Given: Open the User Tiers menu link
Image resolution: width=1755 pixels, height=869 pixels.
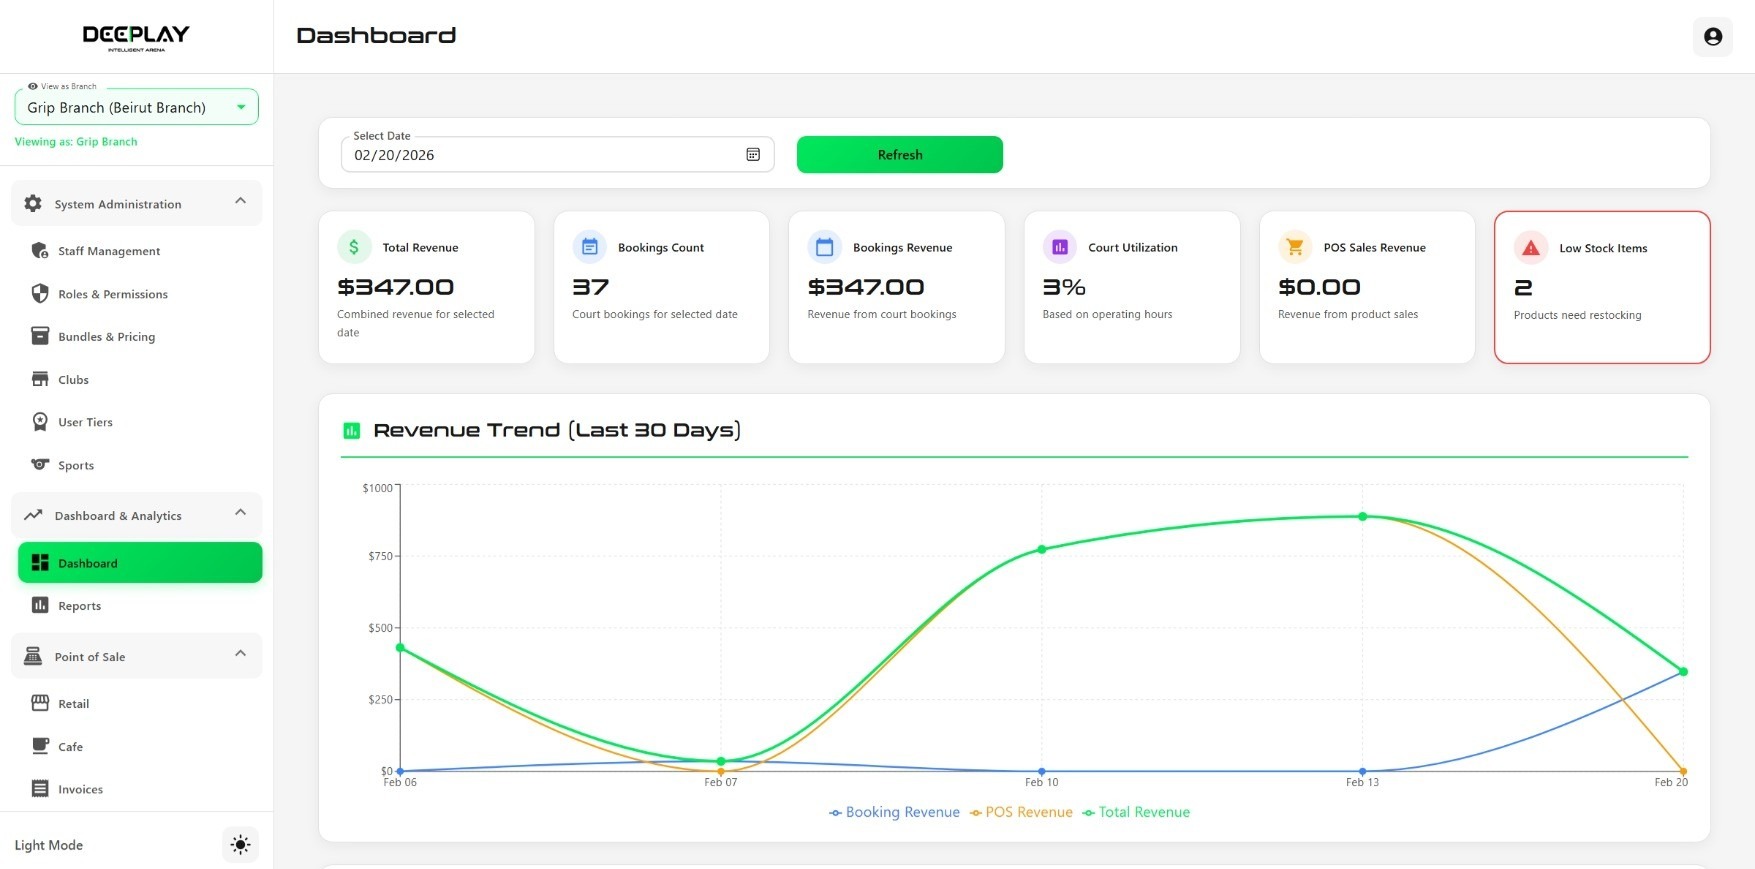Looking at the screenshot, I should pos(140,422).
